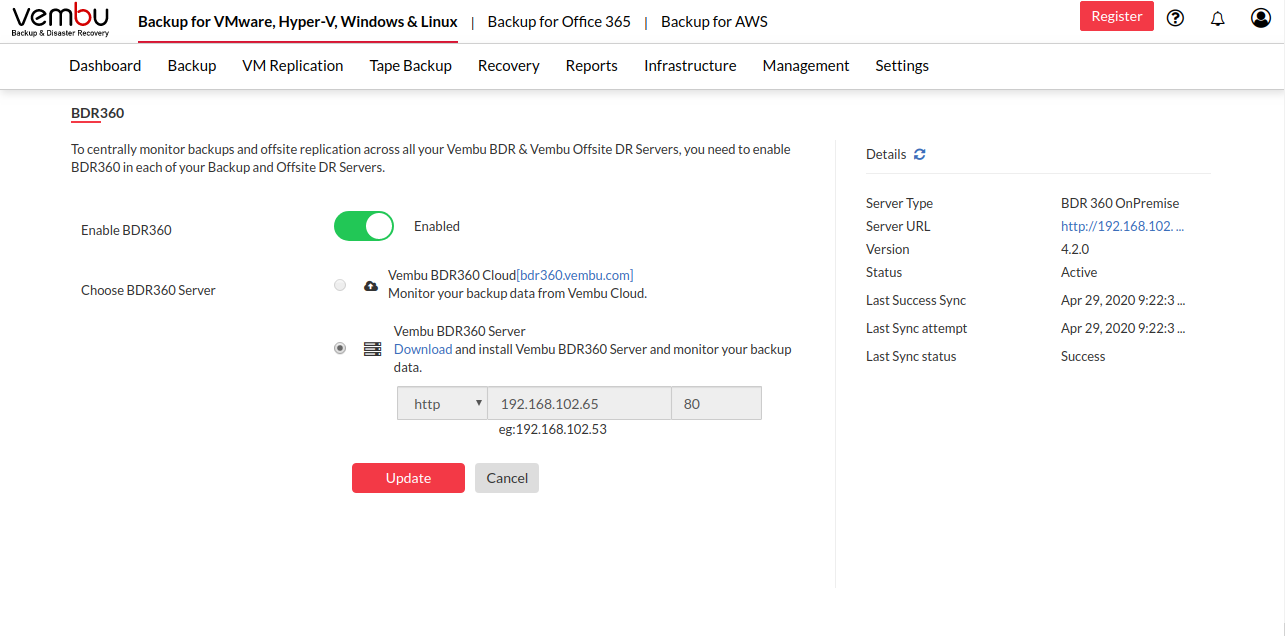Click the Last Success Sync timestamp value
This screenshot has height=636, width=1285.
tap(1123, 300)
